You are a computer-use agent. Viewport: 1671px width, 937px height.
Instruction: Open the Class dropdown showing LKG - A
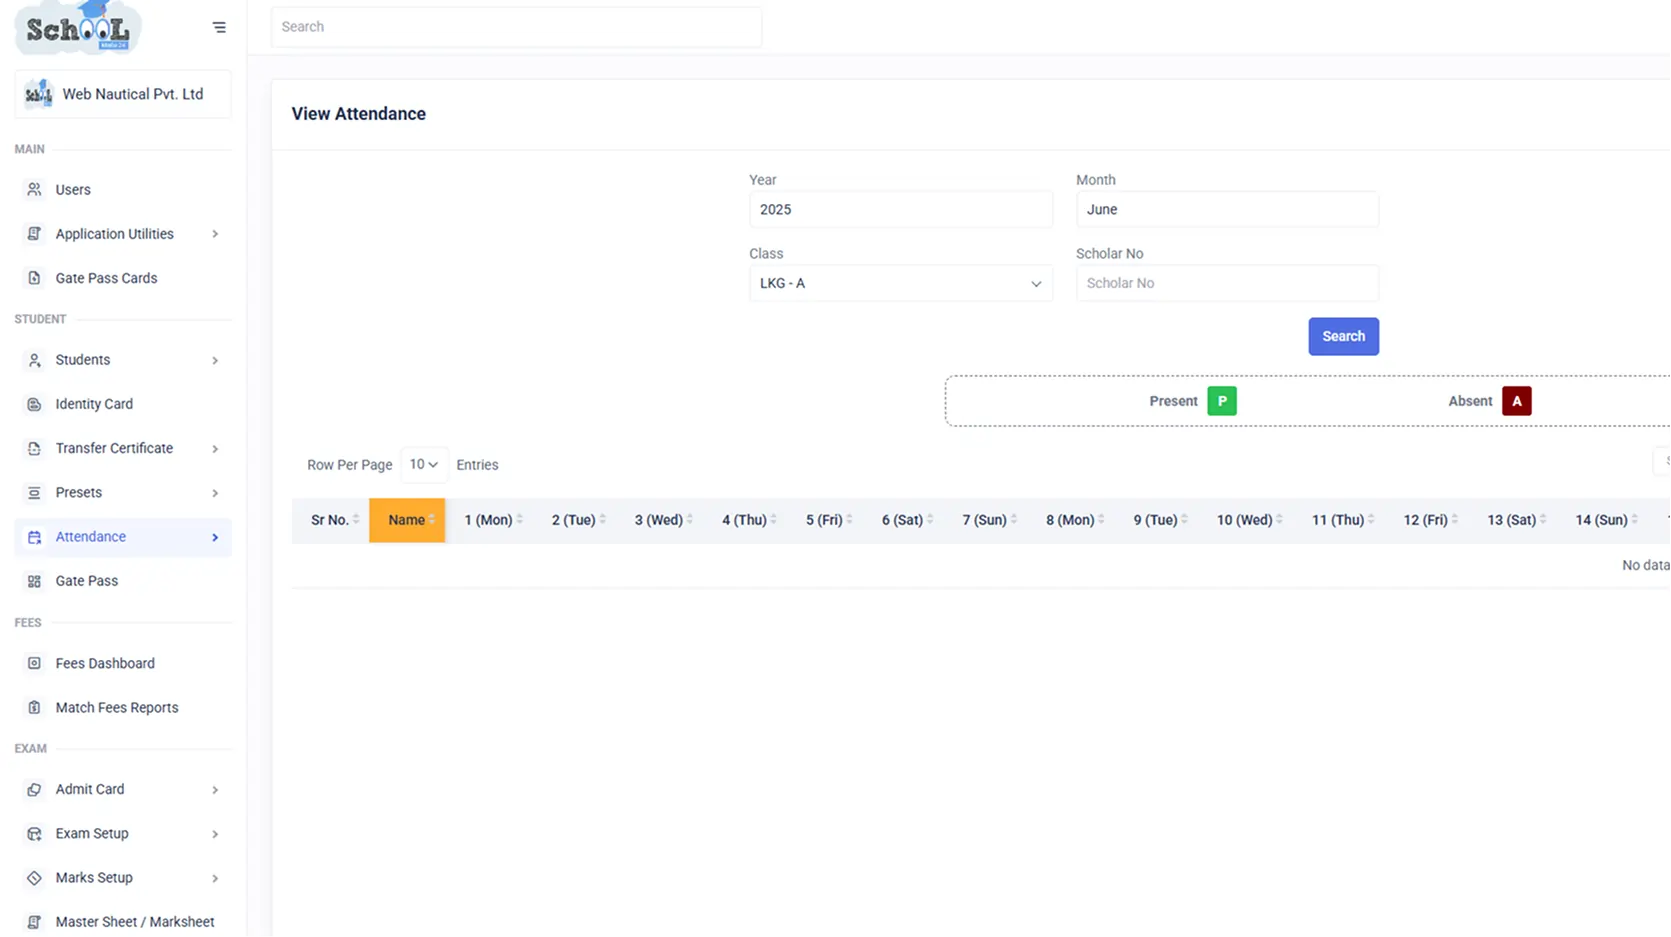coord(900,283)
